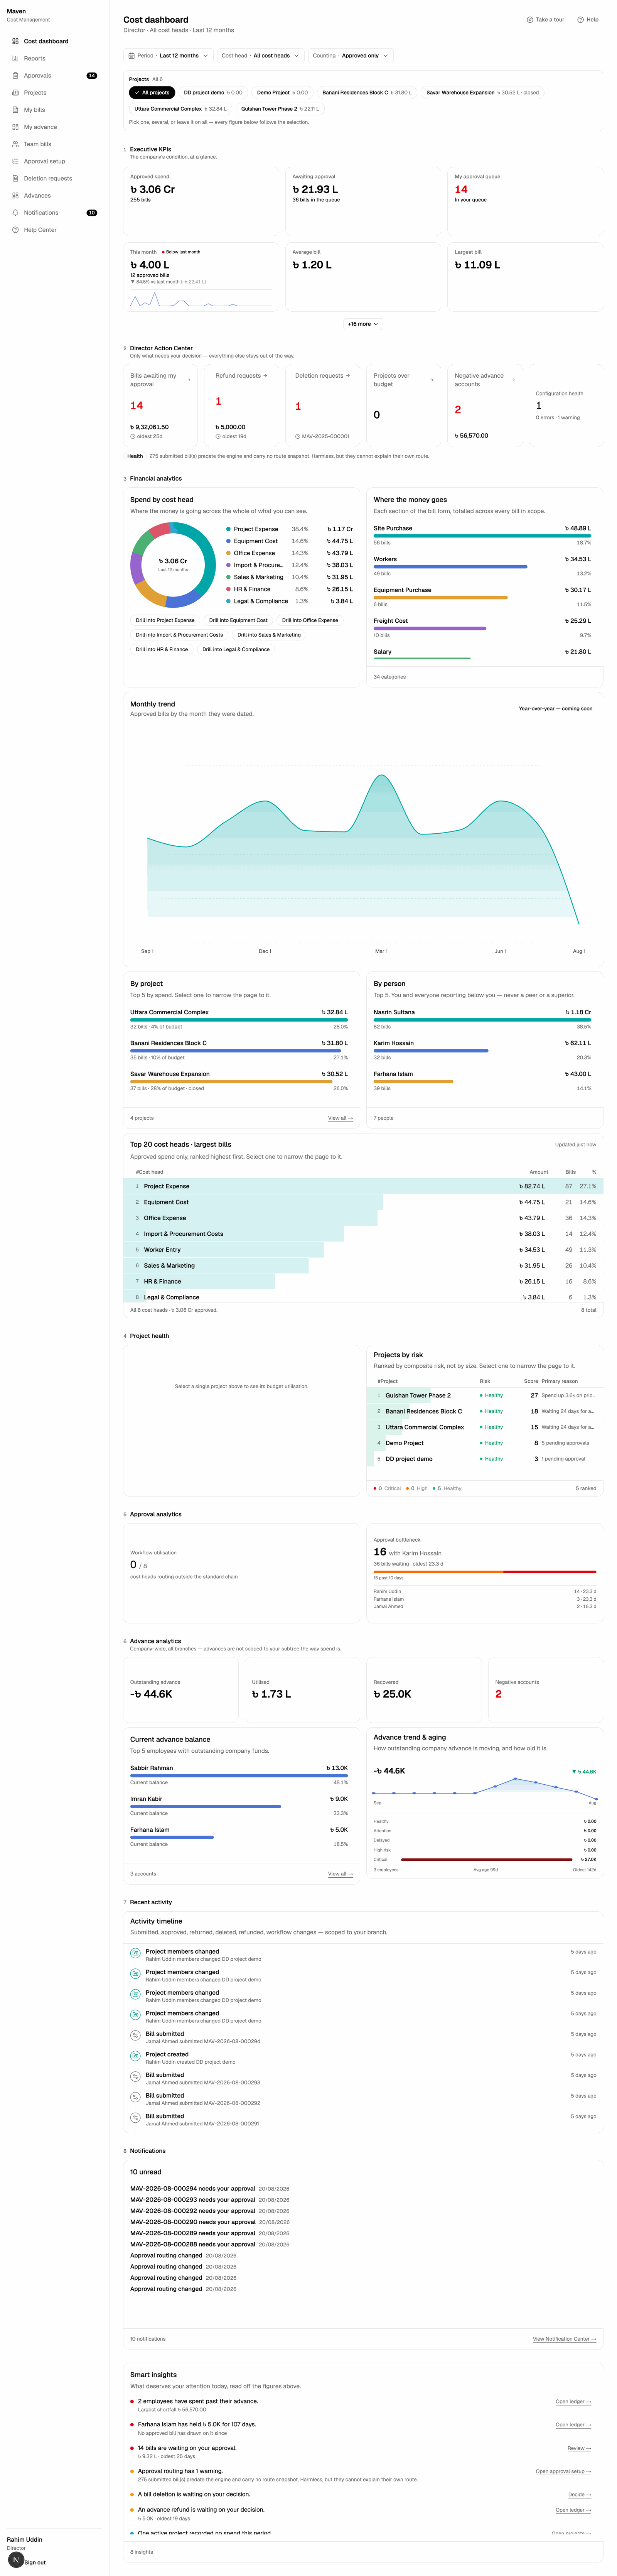The width and height of the screenshot is (617, 2576).
Task: Select Gulshan Tower Phase 2 in risk table
Action: coord(485,1395)
